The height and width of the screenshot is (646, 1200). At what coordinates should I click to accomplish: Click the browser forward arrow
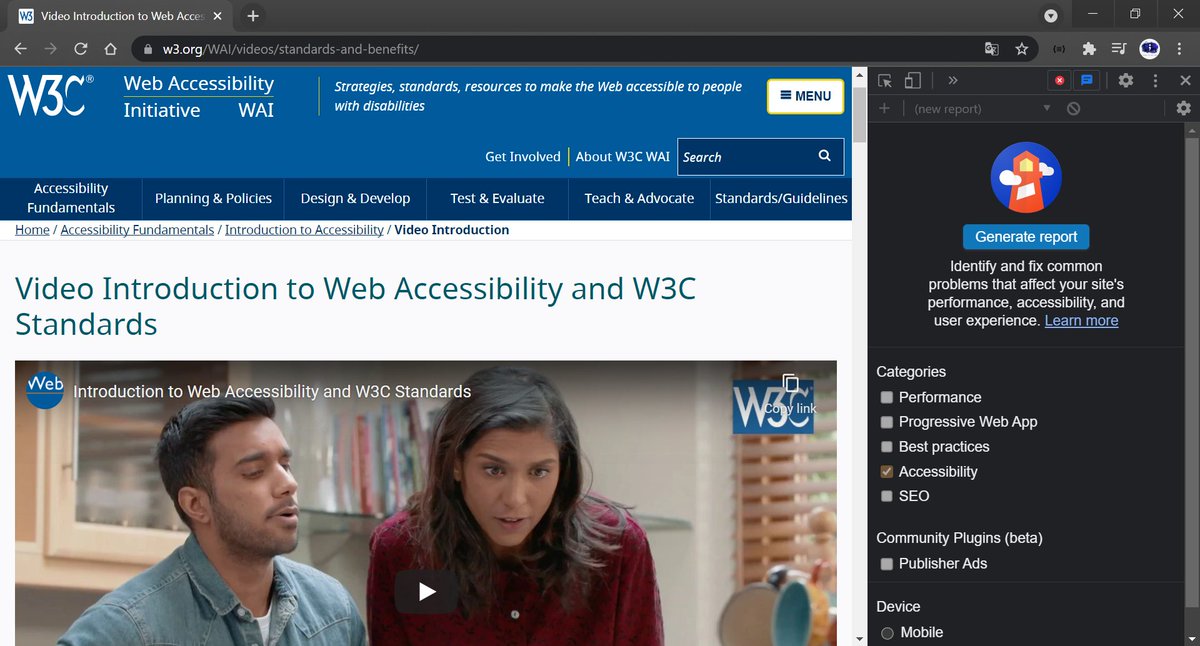pyautogui.click(x=51, y=48)
